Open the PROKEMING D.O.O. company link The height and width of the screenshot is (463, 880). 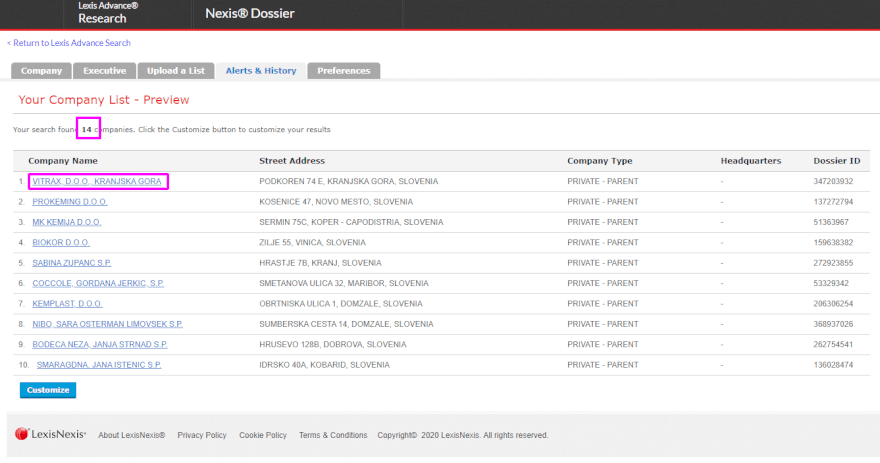(x=70, y=202)
